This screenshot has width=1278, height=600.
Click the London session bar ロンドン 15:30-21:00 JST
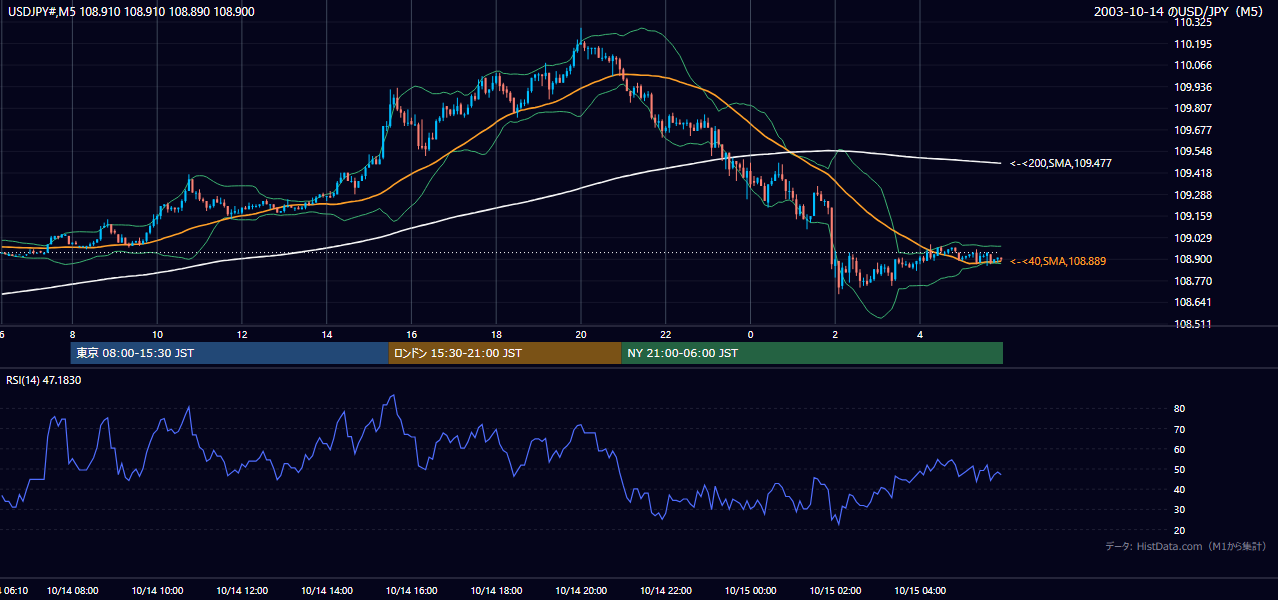505,353
